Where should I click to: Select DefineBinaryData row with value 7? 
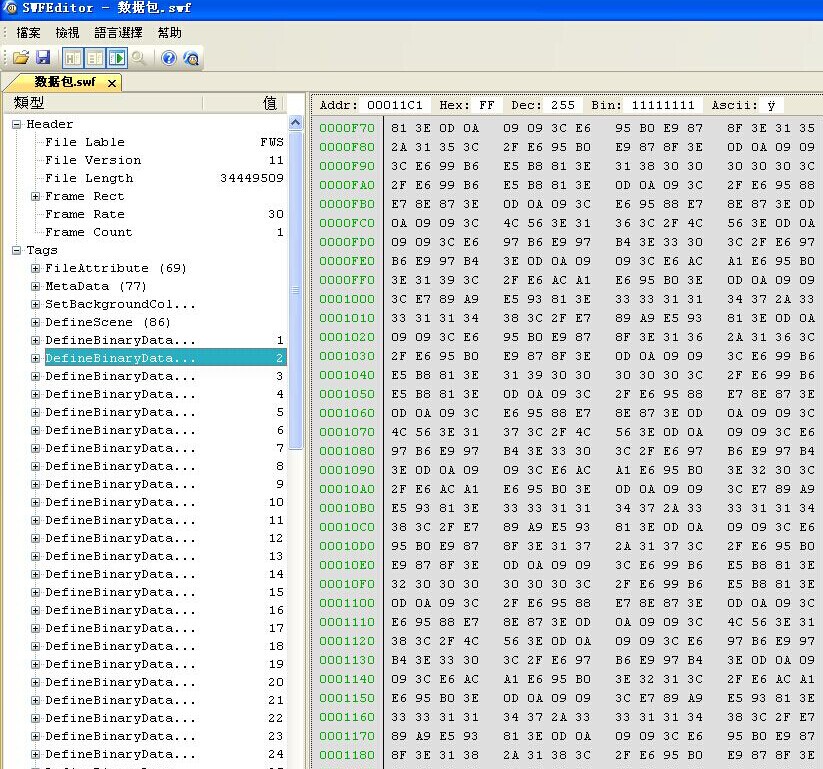tap(164, 448)
